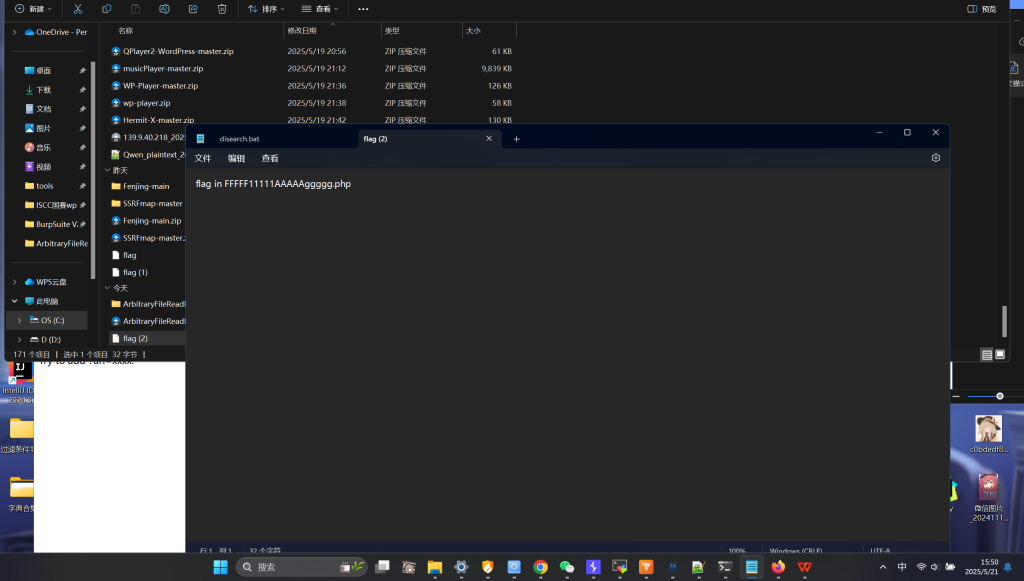
Task: Open Notepad 编辑 menu
Action: pos(236,159)
